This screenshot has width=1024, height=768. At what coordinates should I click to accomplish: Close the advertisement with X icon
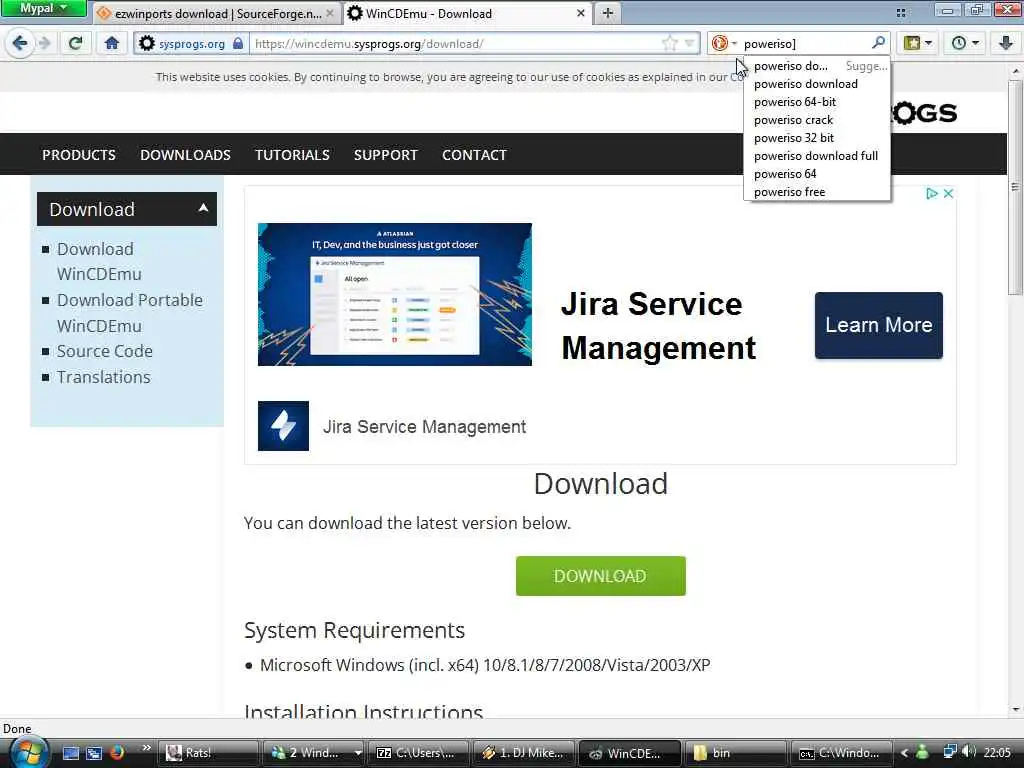pos(948,193)
